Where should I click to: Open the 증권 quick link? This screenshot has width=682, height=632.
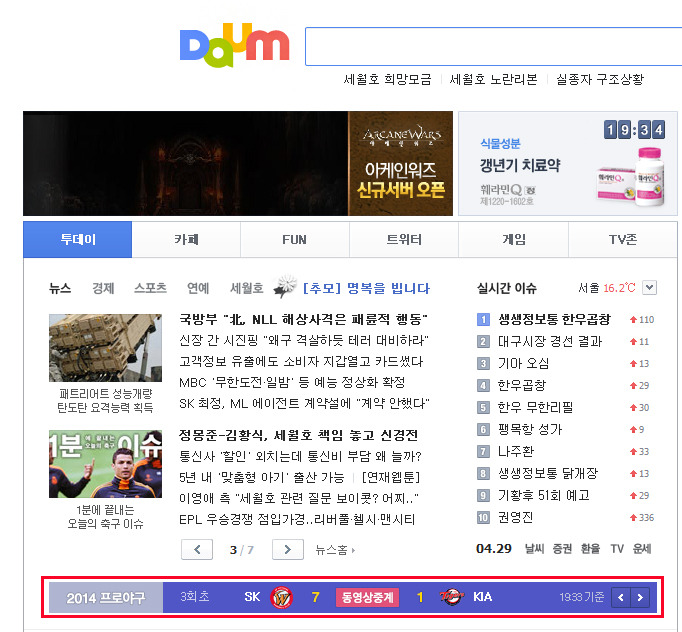(562, 549)
